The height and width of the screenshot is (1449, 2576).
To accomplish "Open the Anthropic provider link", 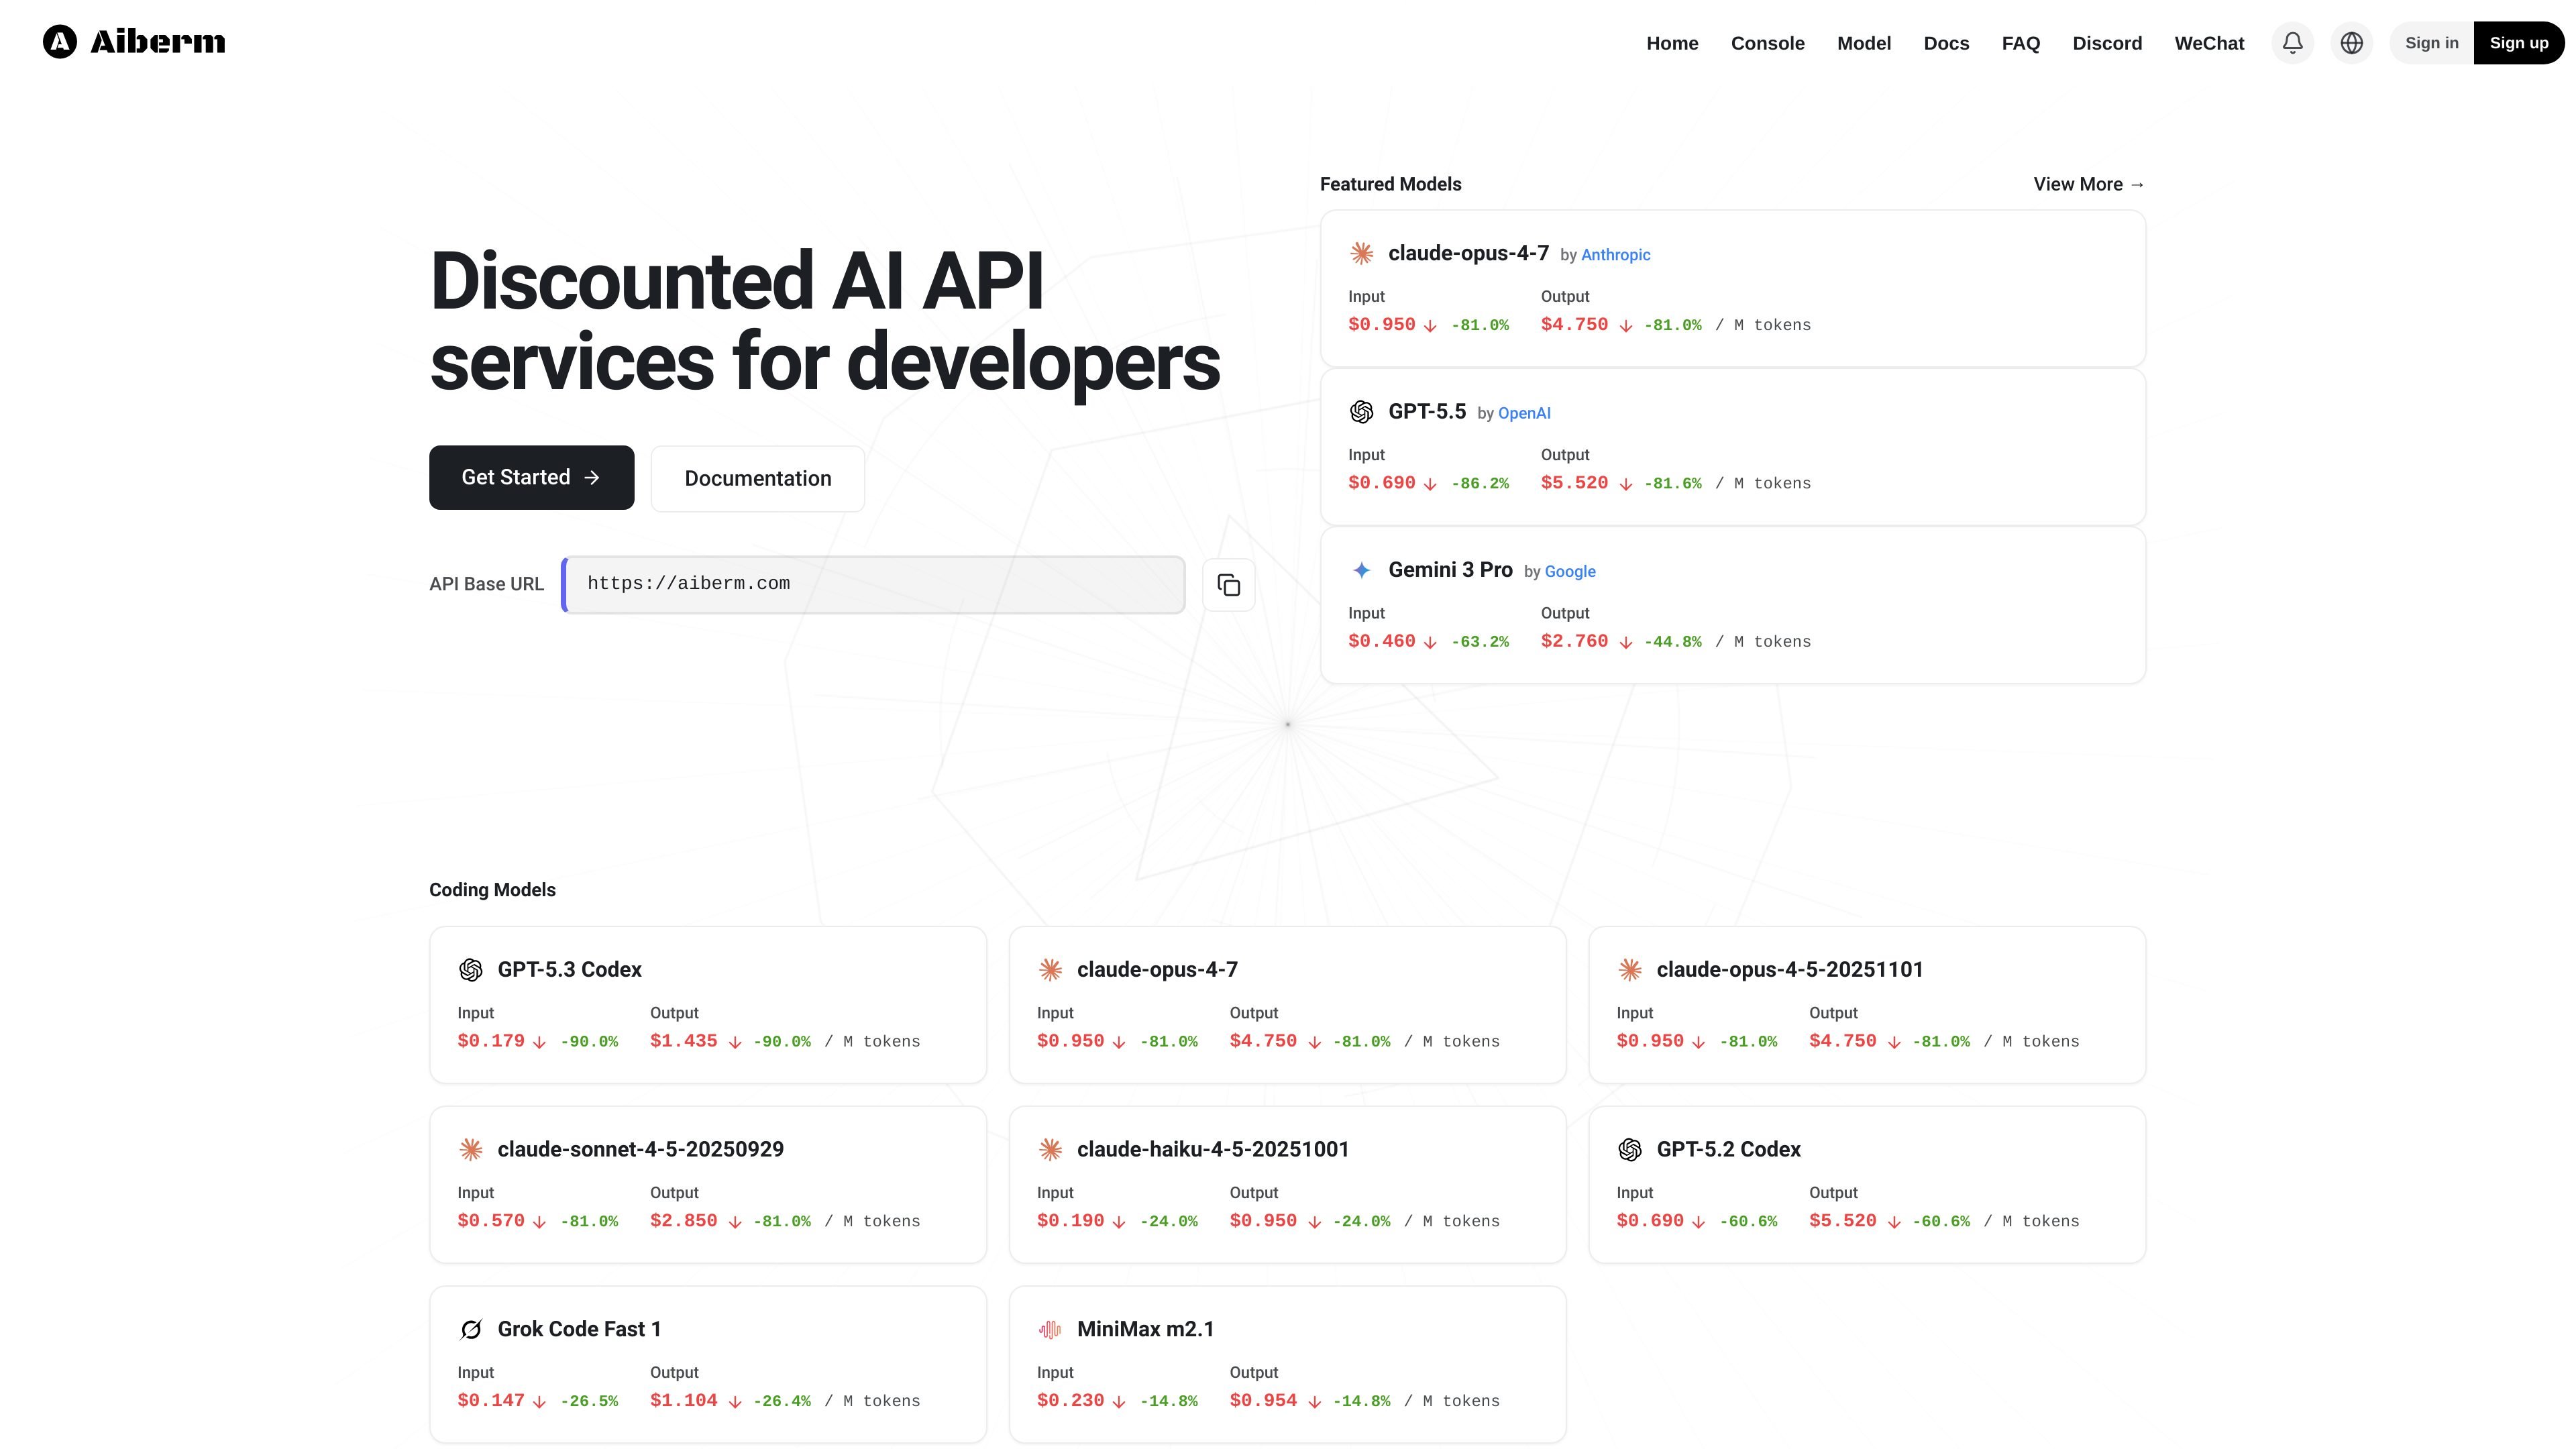I will click(1615, 255).
